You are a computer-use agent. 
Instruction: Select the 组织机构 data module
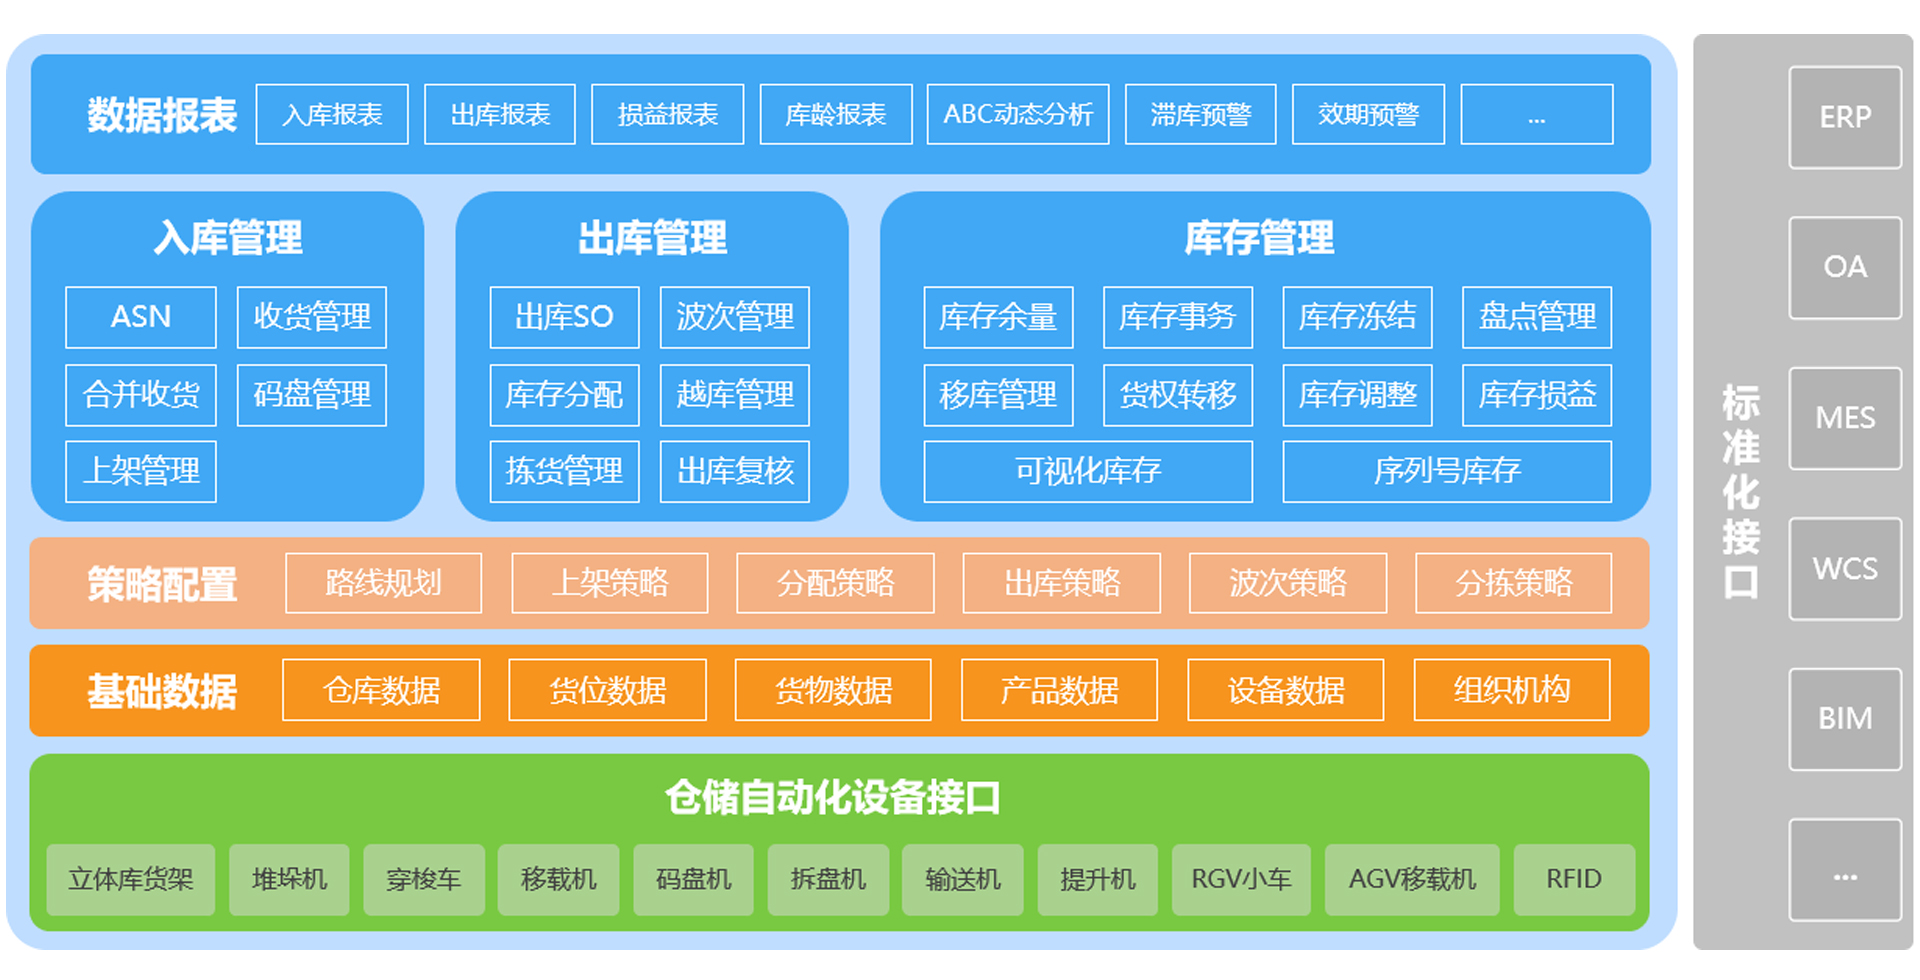click(x=1511, y=690)
